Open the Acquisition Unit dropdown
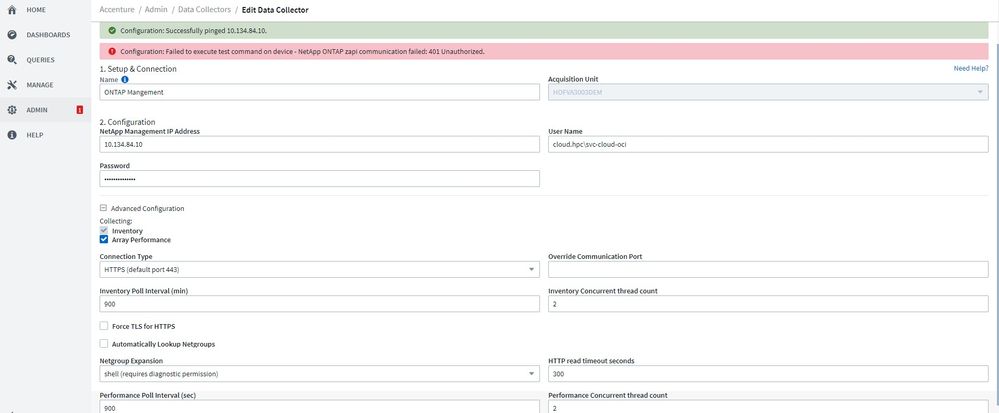This screenshot has width=999, height=413. (768, 92)
